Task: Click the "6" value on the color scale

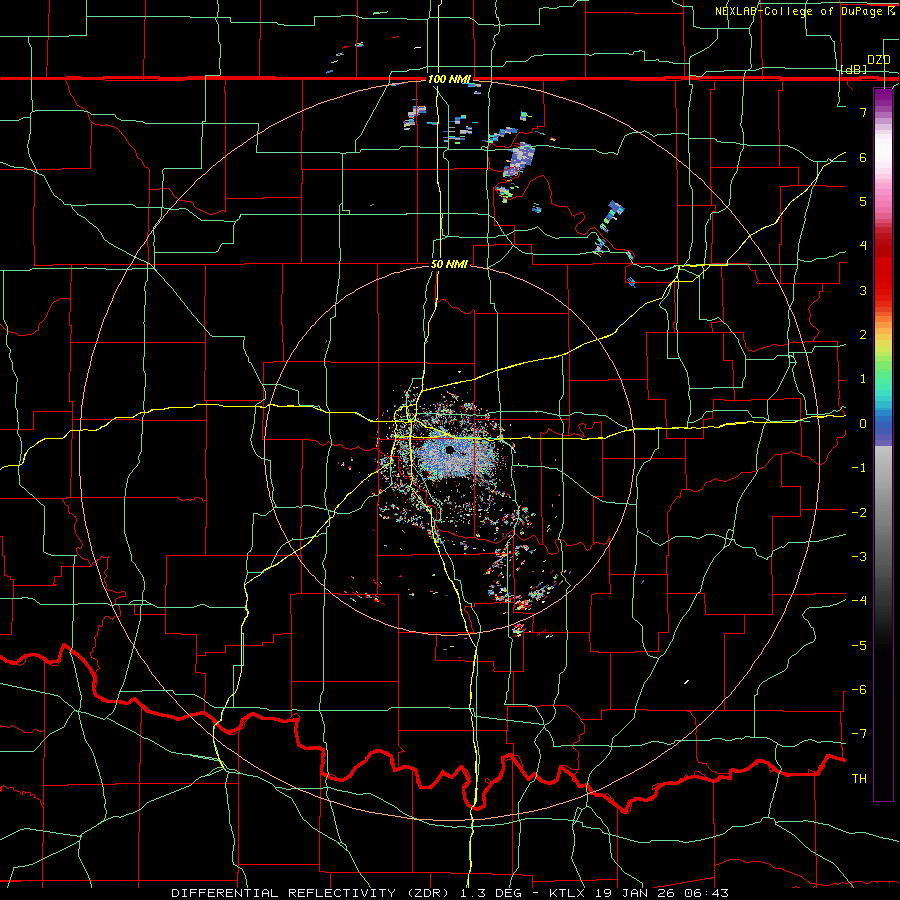Action: 863,157
